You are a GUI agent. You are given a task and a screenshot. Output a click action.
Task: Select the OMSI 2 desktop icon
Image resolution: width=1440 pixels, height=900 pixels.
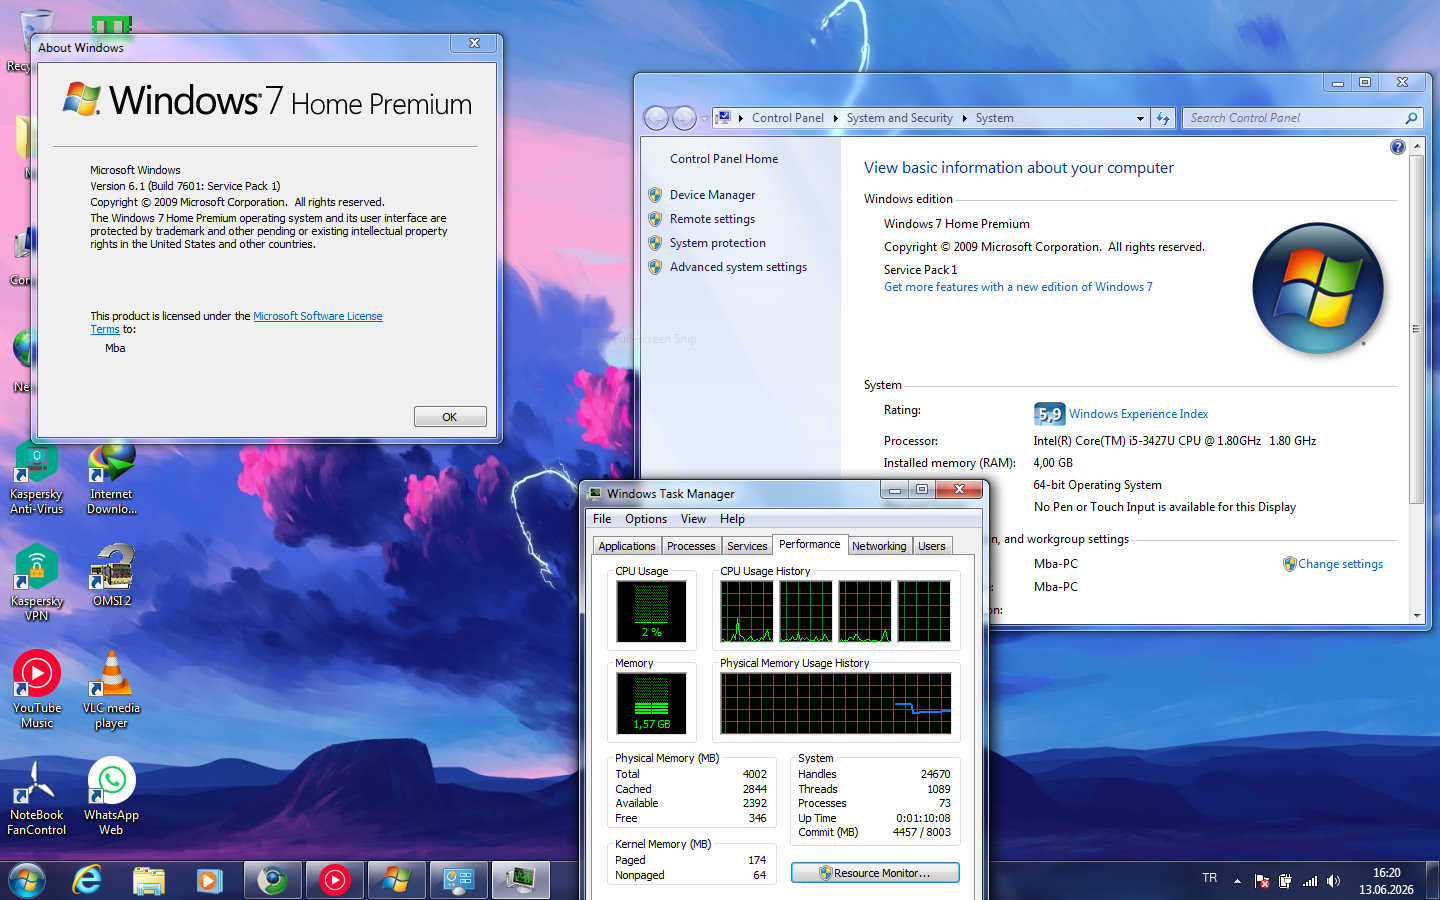pos(111,576)
